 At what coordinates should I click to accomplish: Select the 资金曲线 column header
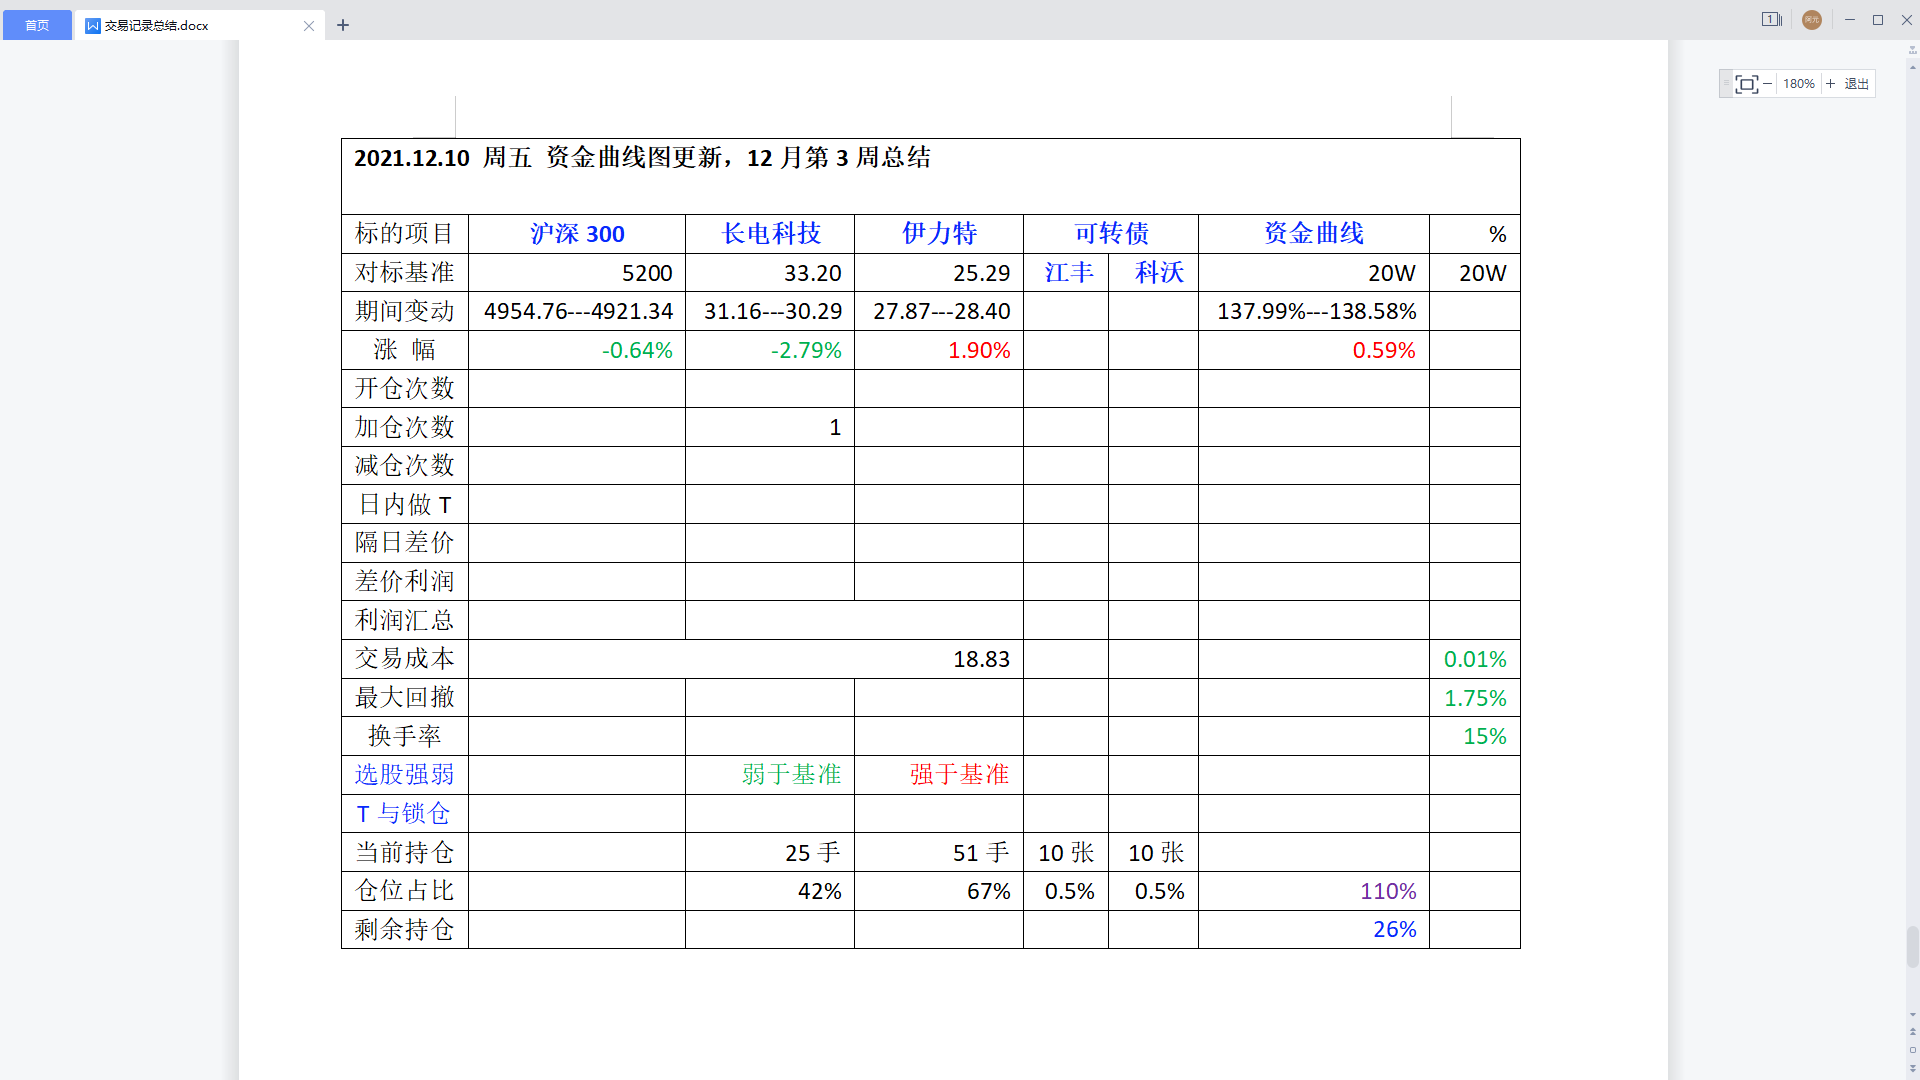pyautogui.click(x=1314, y=234)
